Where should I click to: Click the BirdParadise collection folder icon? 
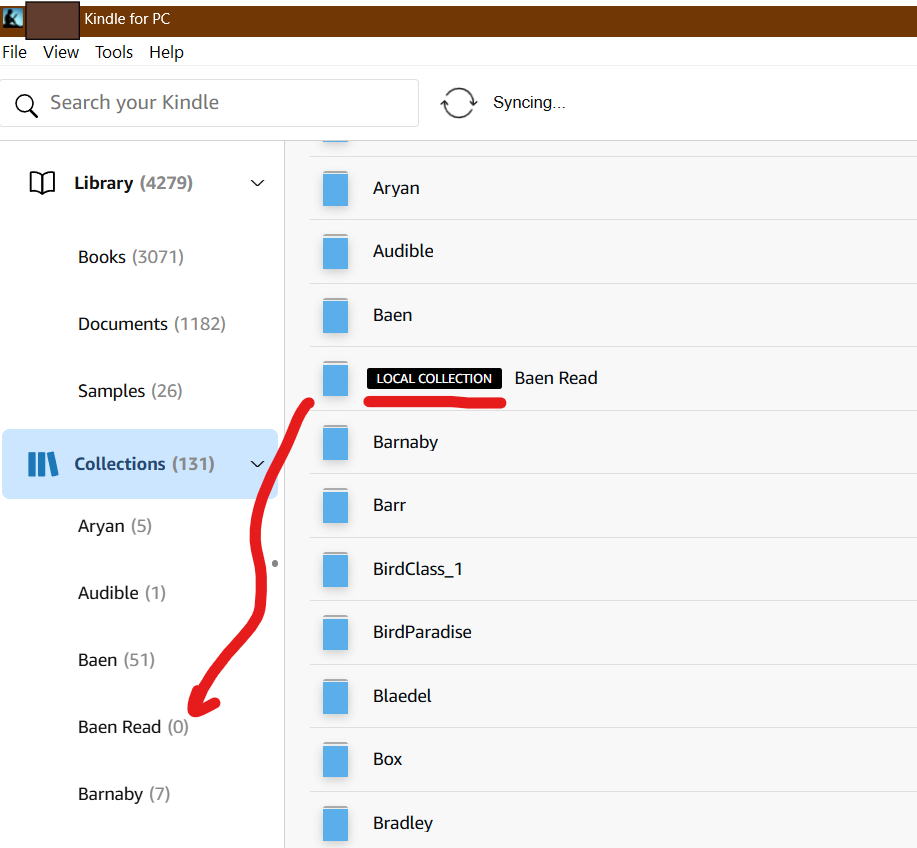(336, 632)
